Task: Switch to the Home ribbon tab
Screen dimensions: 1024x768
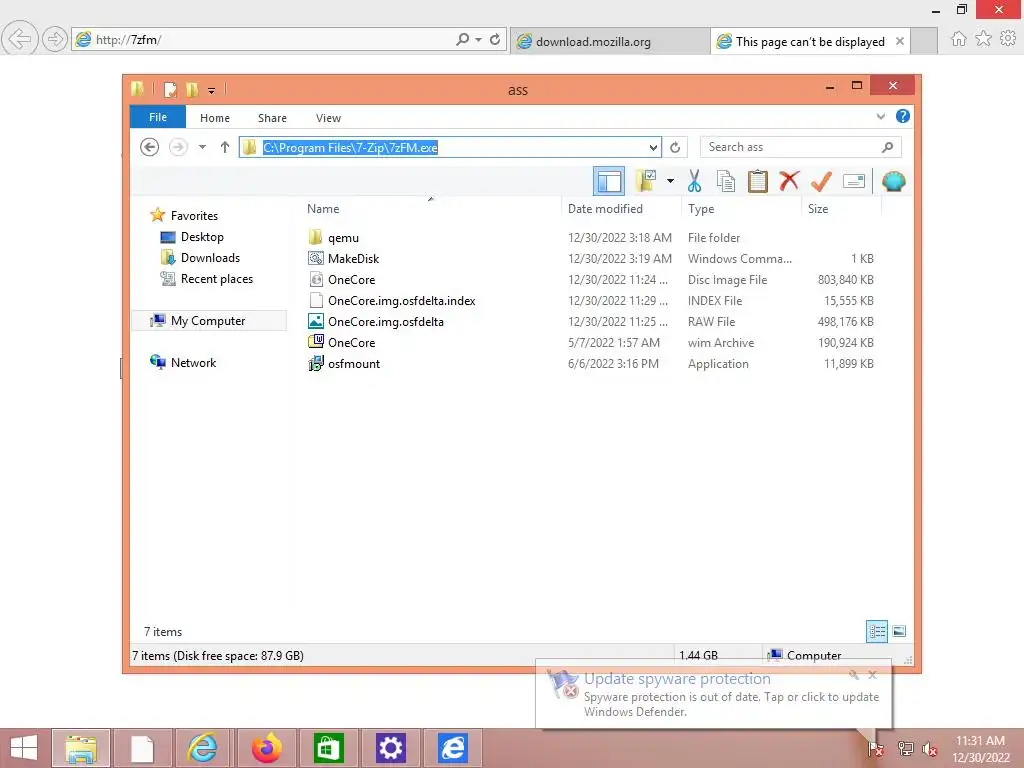Action: [215, 118]
